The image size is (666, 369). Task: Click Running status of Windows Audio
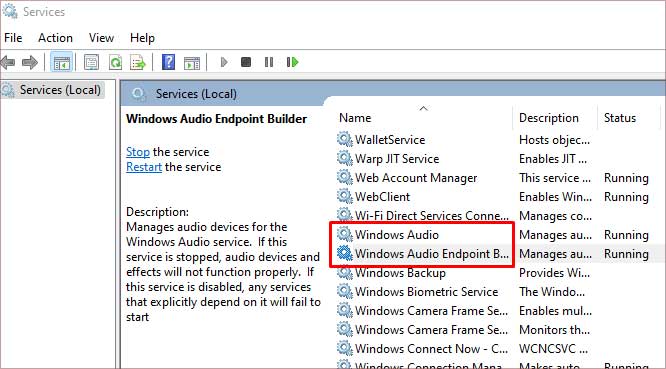tap(626, 235)
